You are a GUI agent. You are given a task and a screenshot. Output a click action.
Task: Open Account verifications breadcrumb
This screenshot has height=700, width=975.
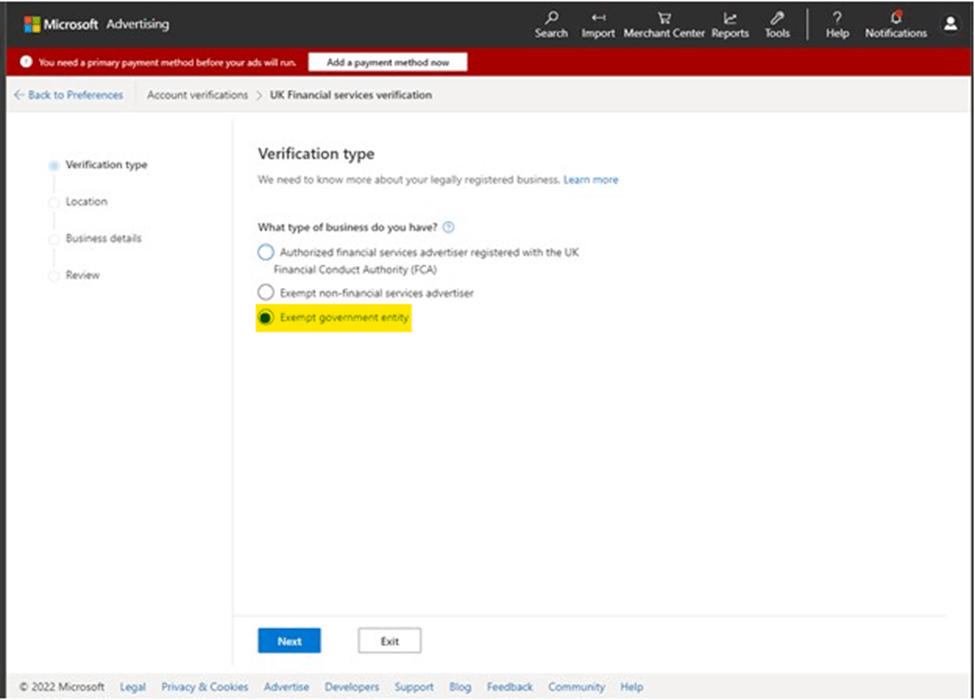(197, 95)
